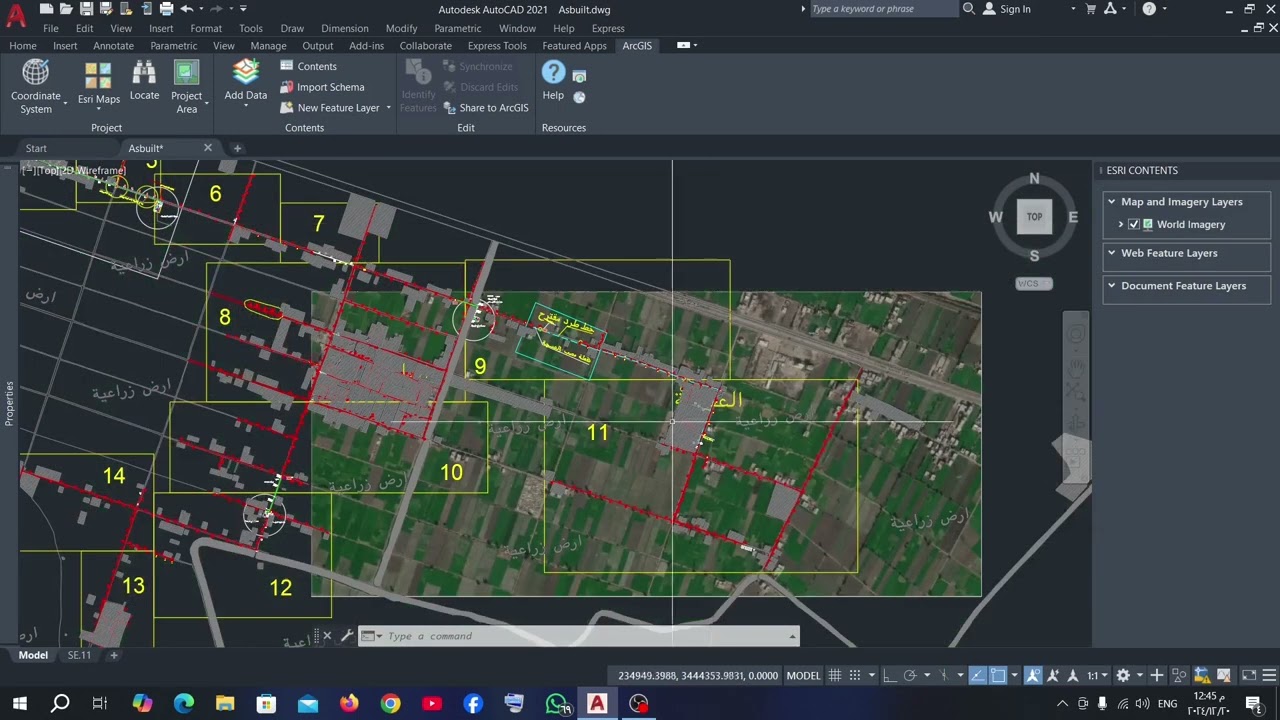Open the Properties side palette
Image resolution: width=1280 pixels, height=720 pixels.
[10, 403]
